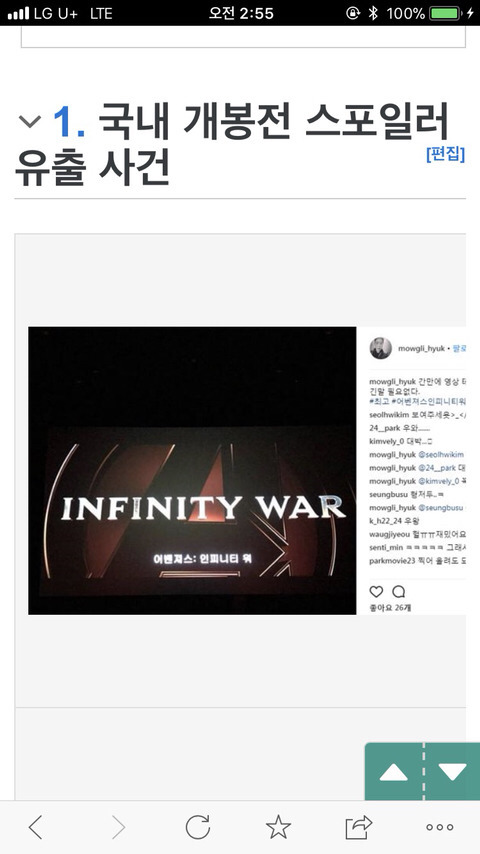Jump to bottom with down arrow button

452,772
